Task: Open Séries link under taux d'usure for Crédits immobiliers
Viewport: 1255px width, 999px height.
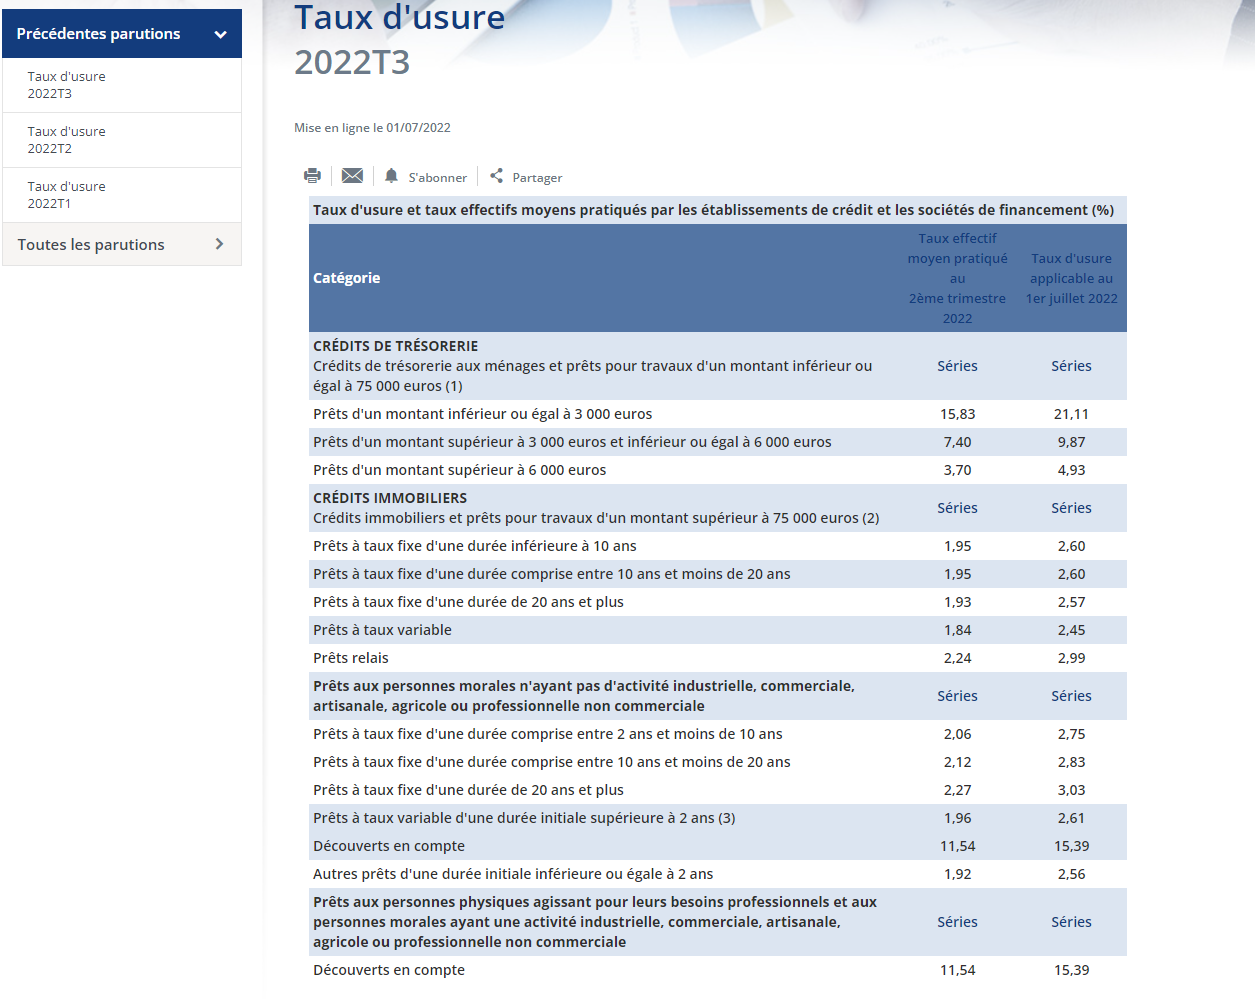Action: click(x=1071, y=508)
